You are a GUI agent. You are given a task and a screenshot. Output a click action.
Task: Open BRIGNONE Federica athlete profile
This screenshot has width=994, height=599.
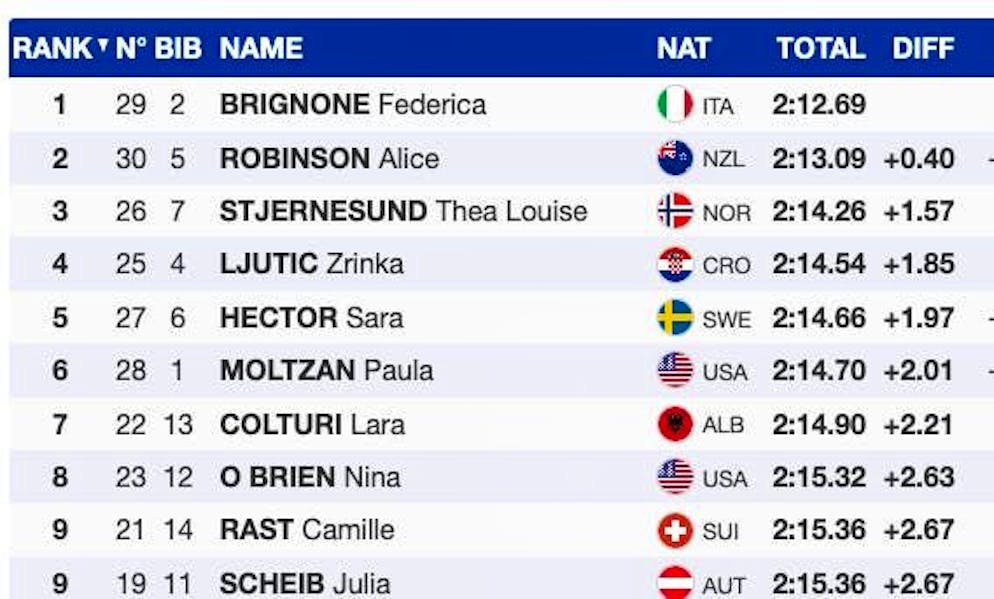353,104
